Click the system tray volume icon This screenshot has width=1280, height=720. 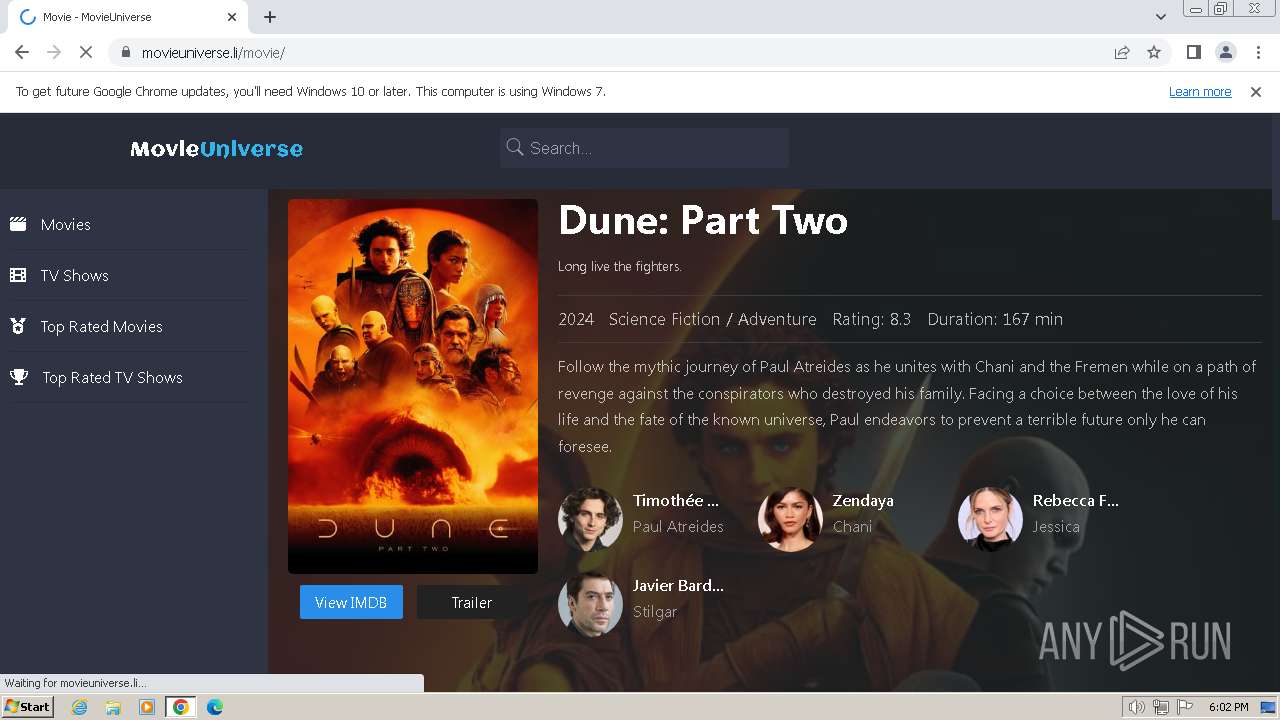1137,707
